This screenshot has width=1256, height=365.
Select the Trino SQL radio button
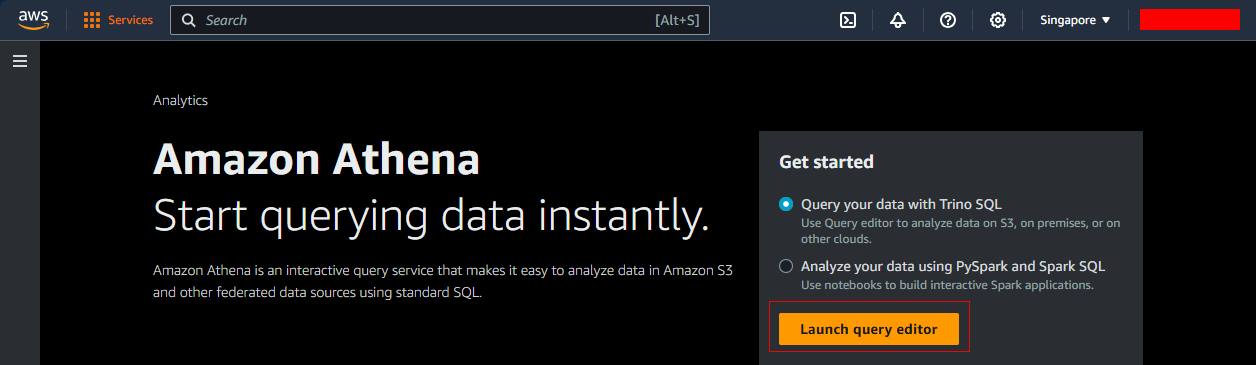click(786, 204)
